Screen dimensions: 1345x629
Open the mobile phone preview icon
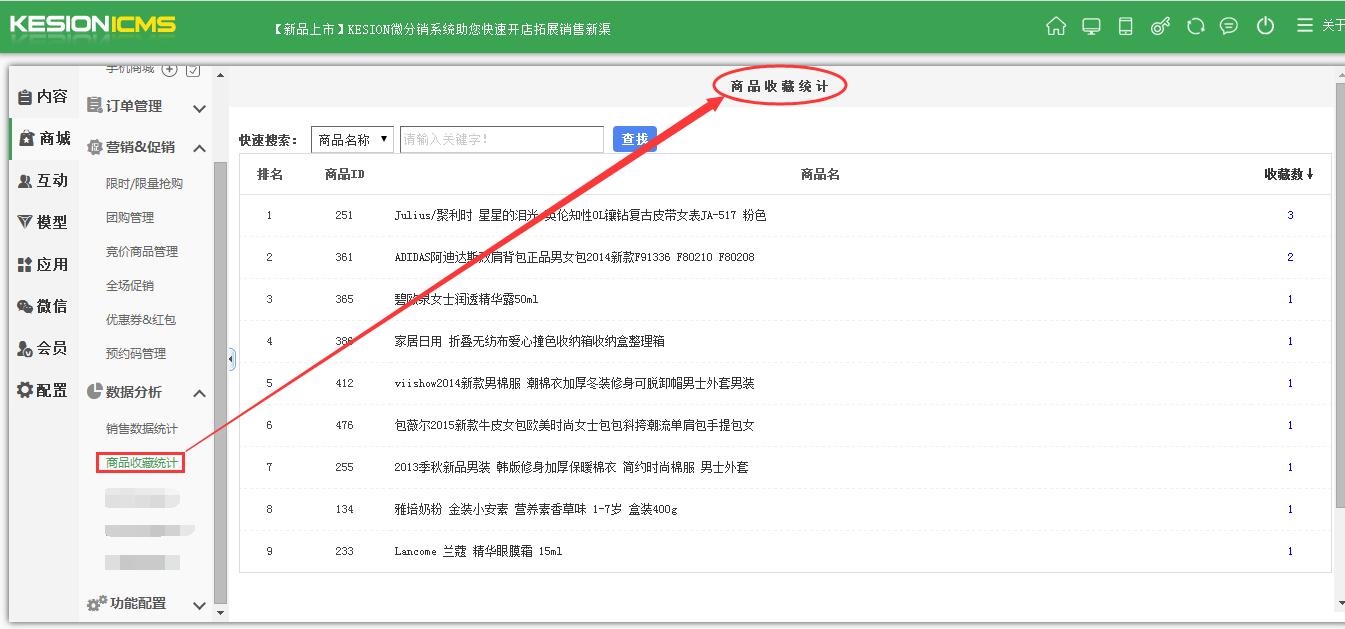1125,26
